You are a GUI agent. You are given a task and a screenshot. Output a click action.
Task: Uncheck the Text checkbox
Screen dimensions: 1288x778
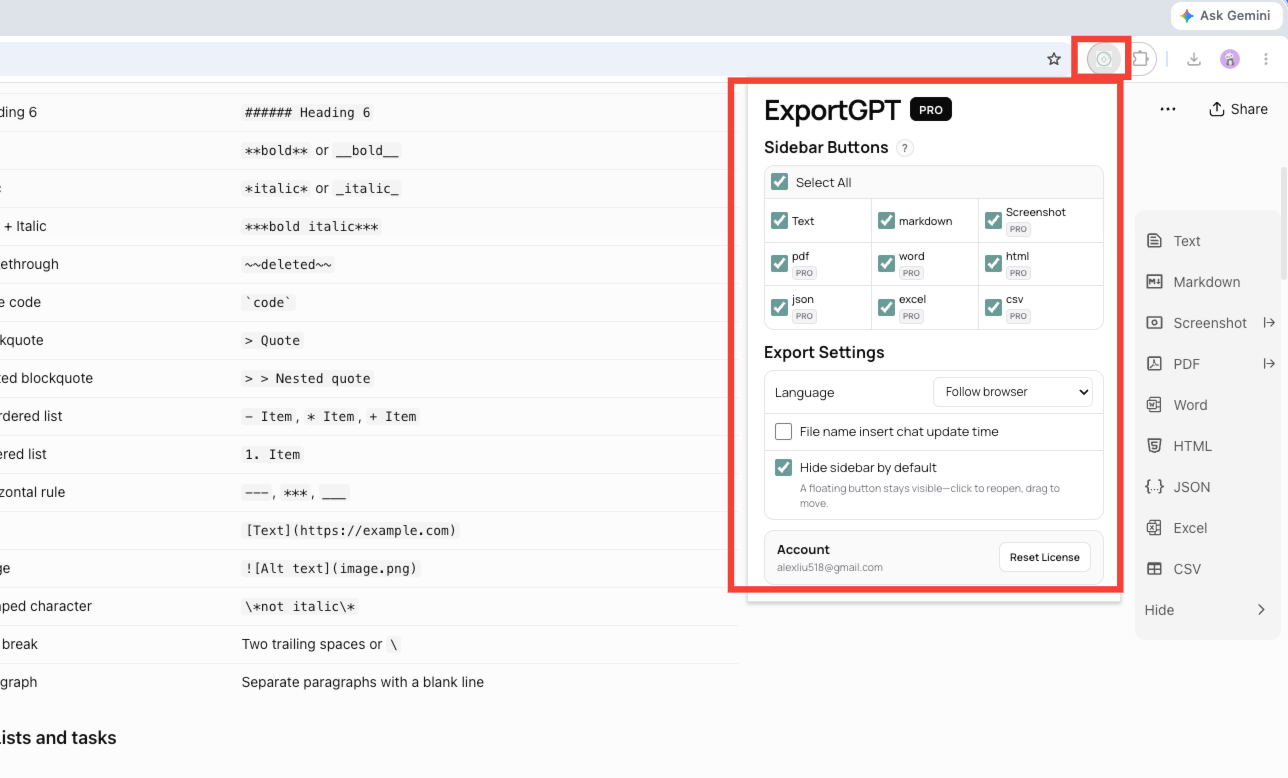click(780, 220)
